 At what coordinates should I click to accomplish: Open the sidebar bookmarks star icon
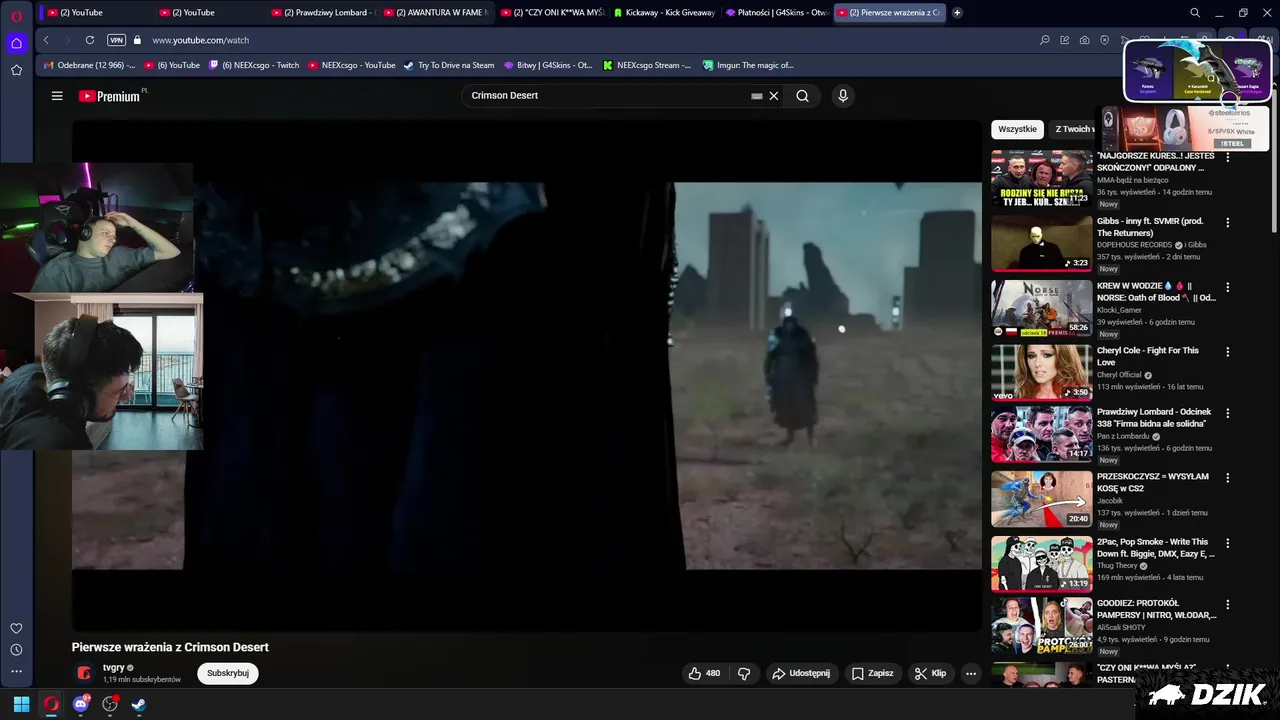pyautogui.click(x=16, y=70)
